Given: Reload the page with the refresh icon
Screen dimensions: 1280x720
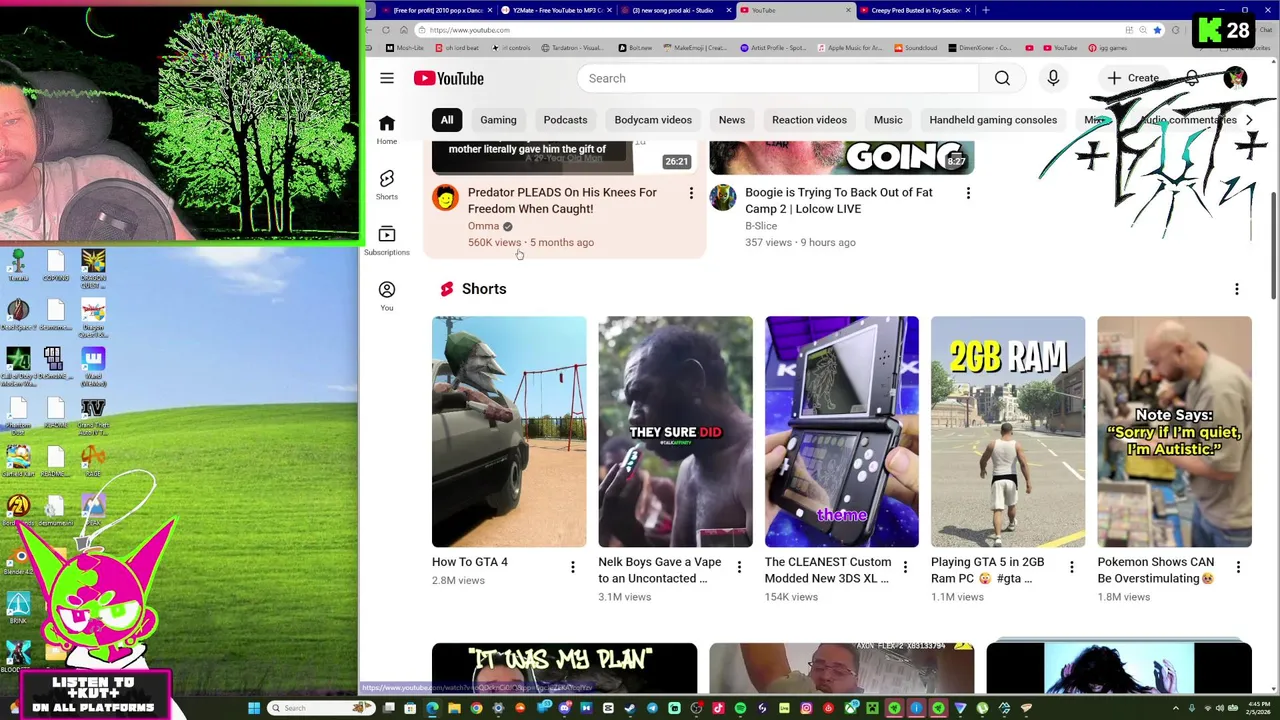Looking at the screenshot, I should 386,30.
